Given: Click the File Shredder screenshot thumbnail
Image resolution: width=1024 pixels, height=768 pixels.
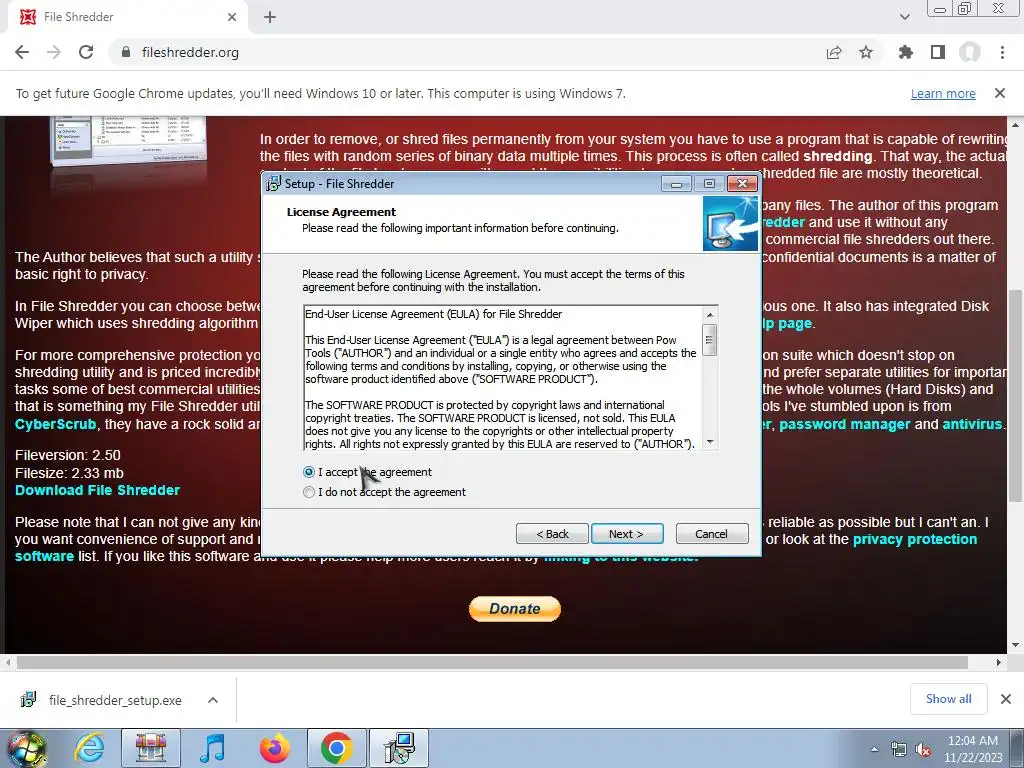Looking at the screenshot, I should click(129, 140).
